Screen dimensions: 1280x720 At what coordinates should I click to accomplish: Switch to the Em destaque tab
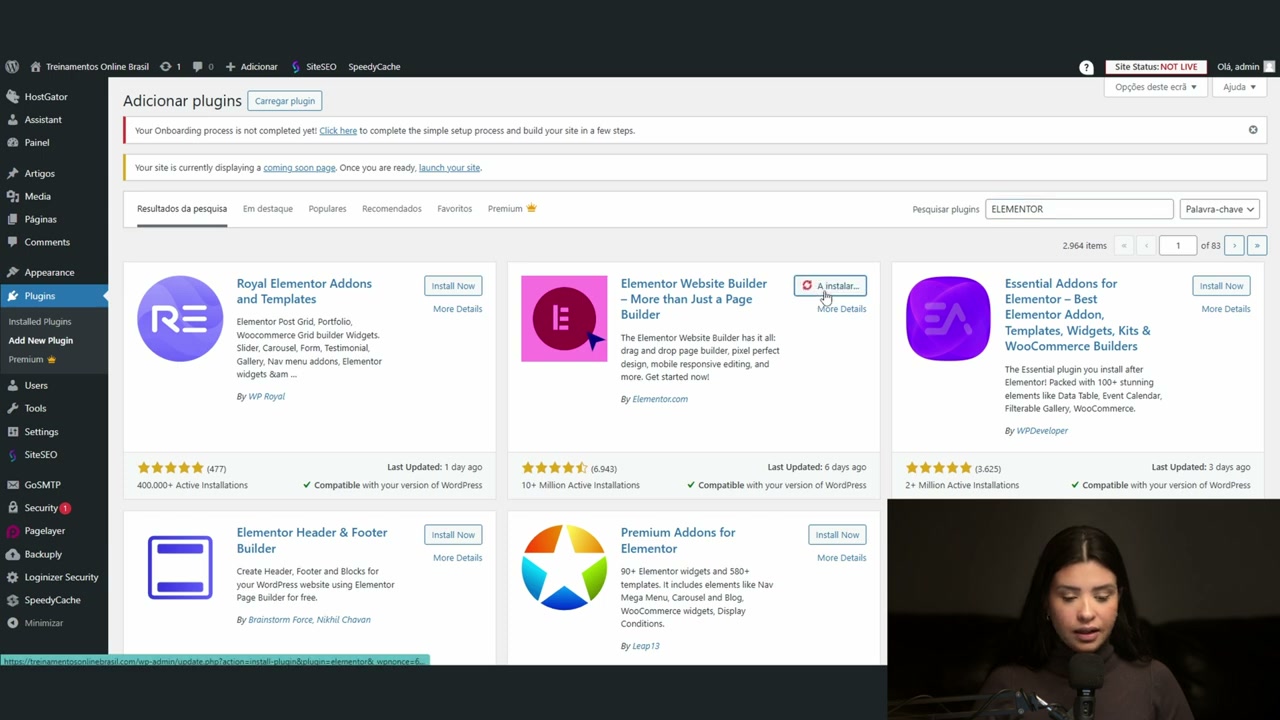268,209
